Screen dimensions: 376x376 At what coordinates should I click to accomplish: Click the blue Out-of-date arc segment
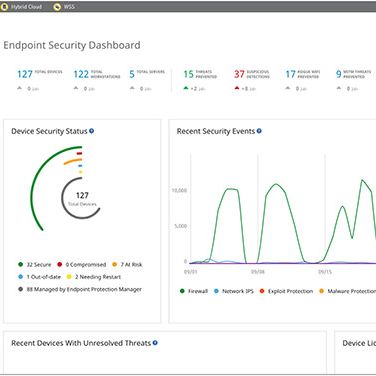[x=80, y=166]
